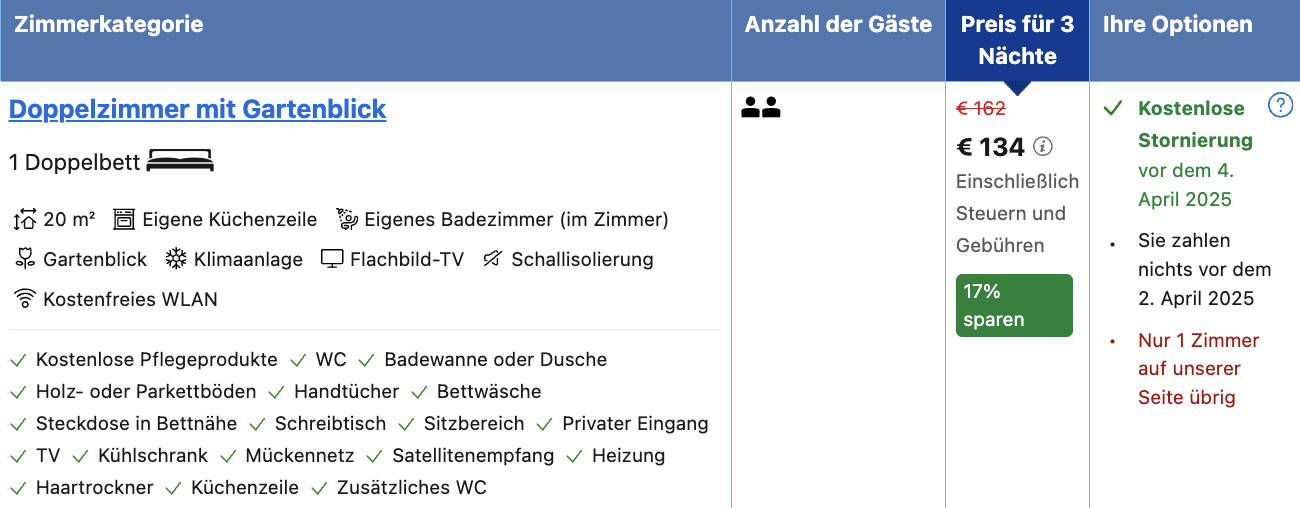Click the two-guests occupancy icon

tap(761, 108)
